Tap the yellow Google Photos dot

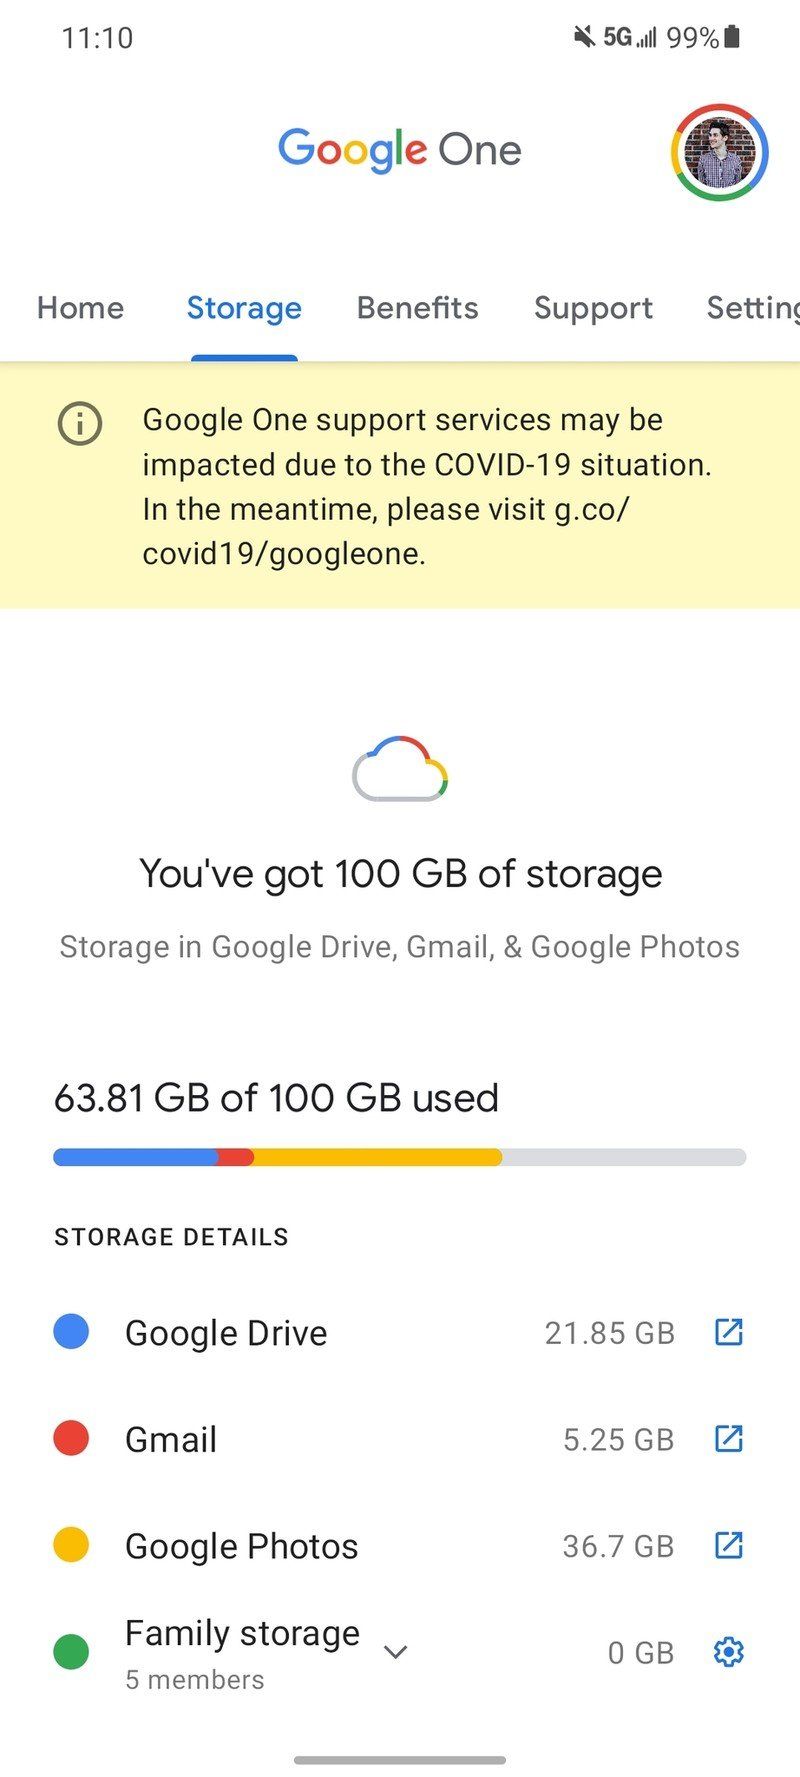pos(71,1545)
